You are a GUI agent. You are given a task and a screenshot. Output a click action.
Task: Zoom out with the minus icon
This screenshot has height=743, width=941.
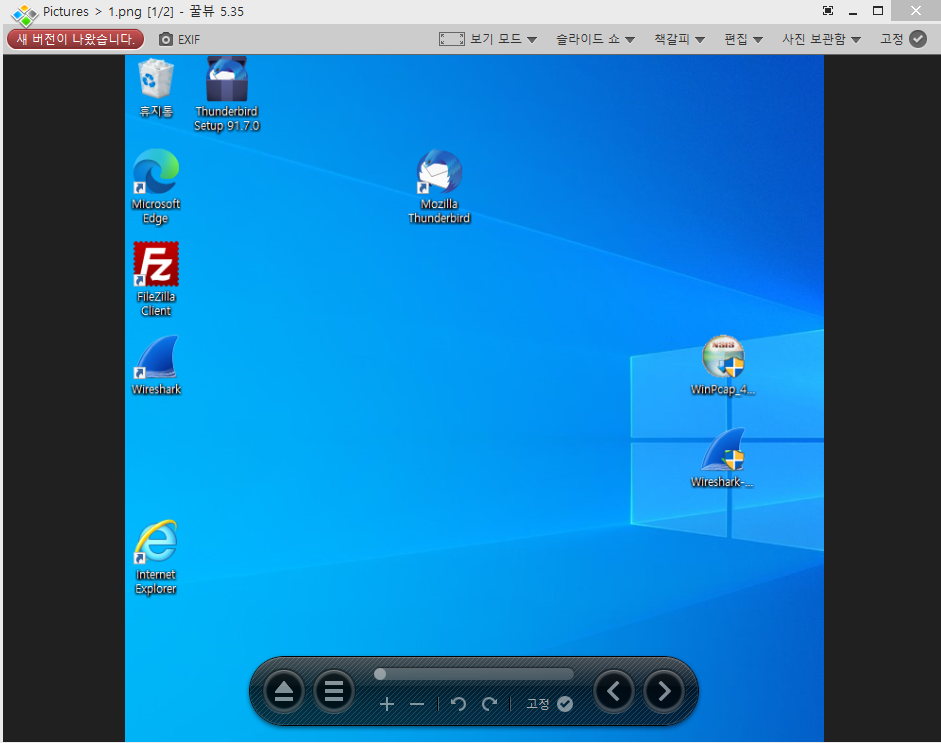tap(417, 704)
